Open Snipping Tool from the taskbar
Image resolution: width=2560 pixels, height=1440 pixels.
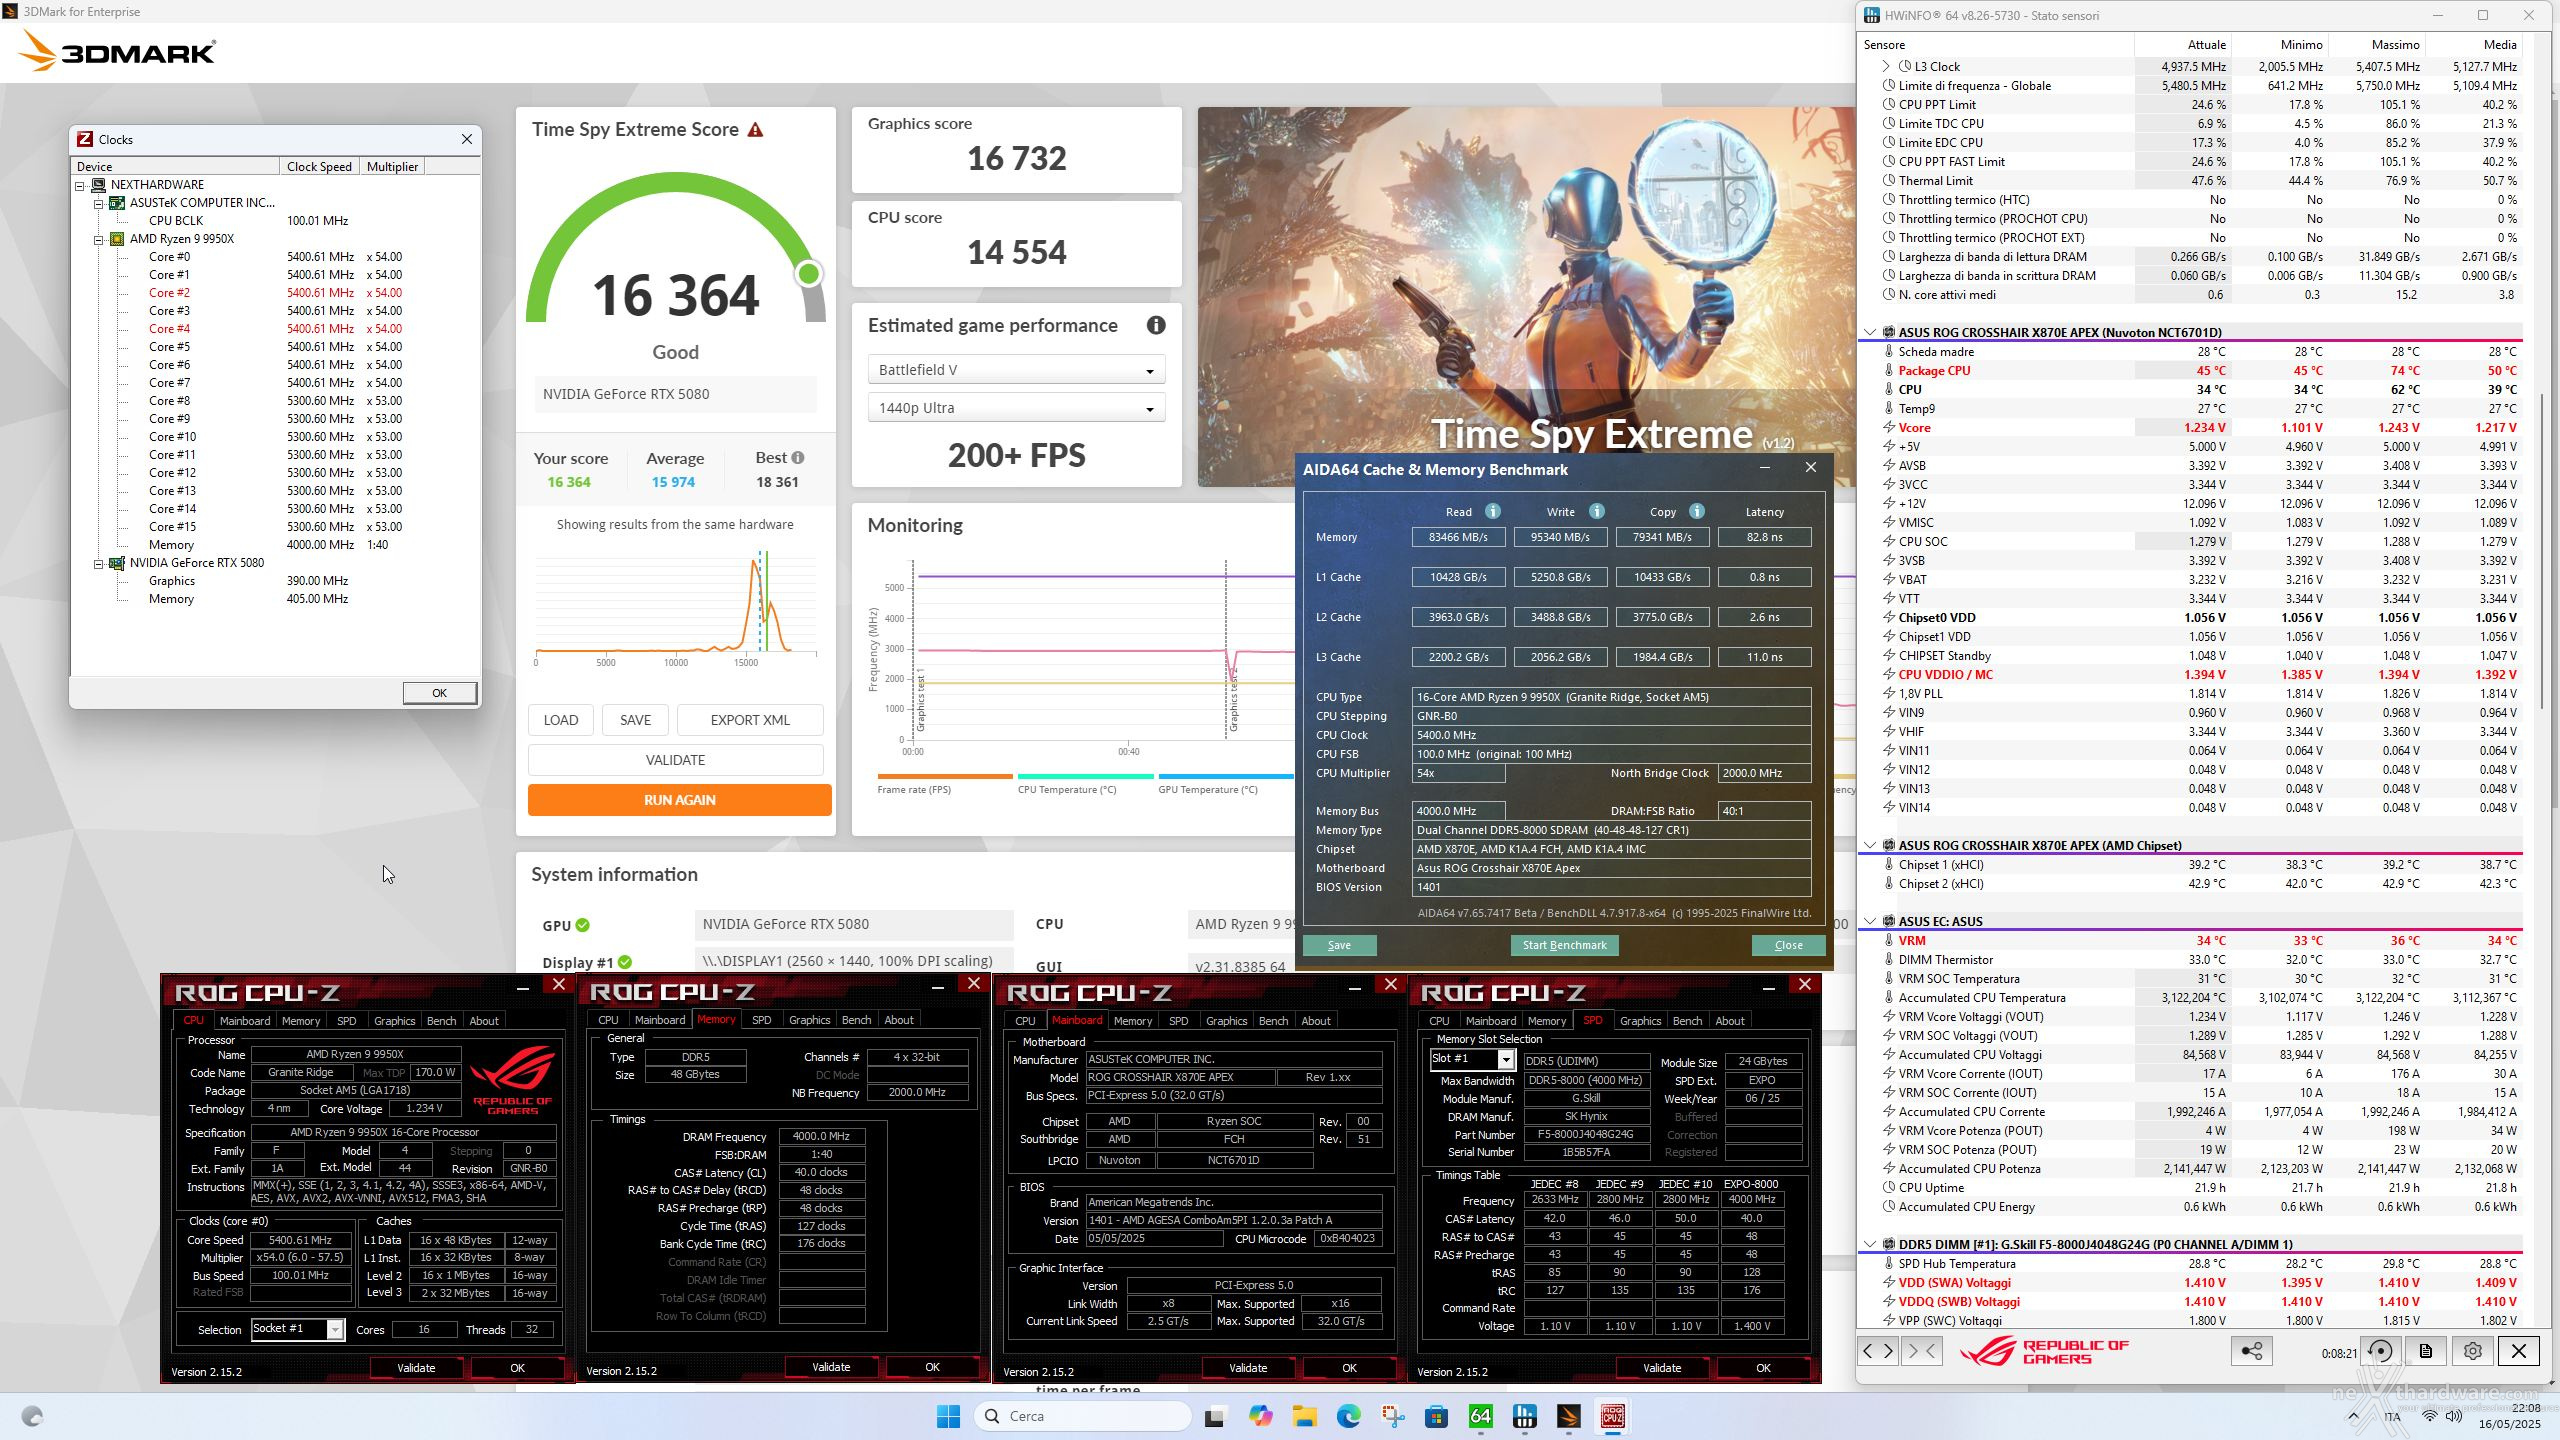point(1392,1416)
